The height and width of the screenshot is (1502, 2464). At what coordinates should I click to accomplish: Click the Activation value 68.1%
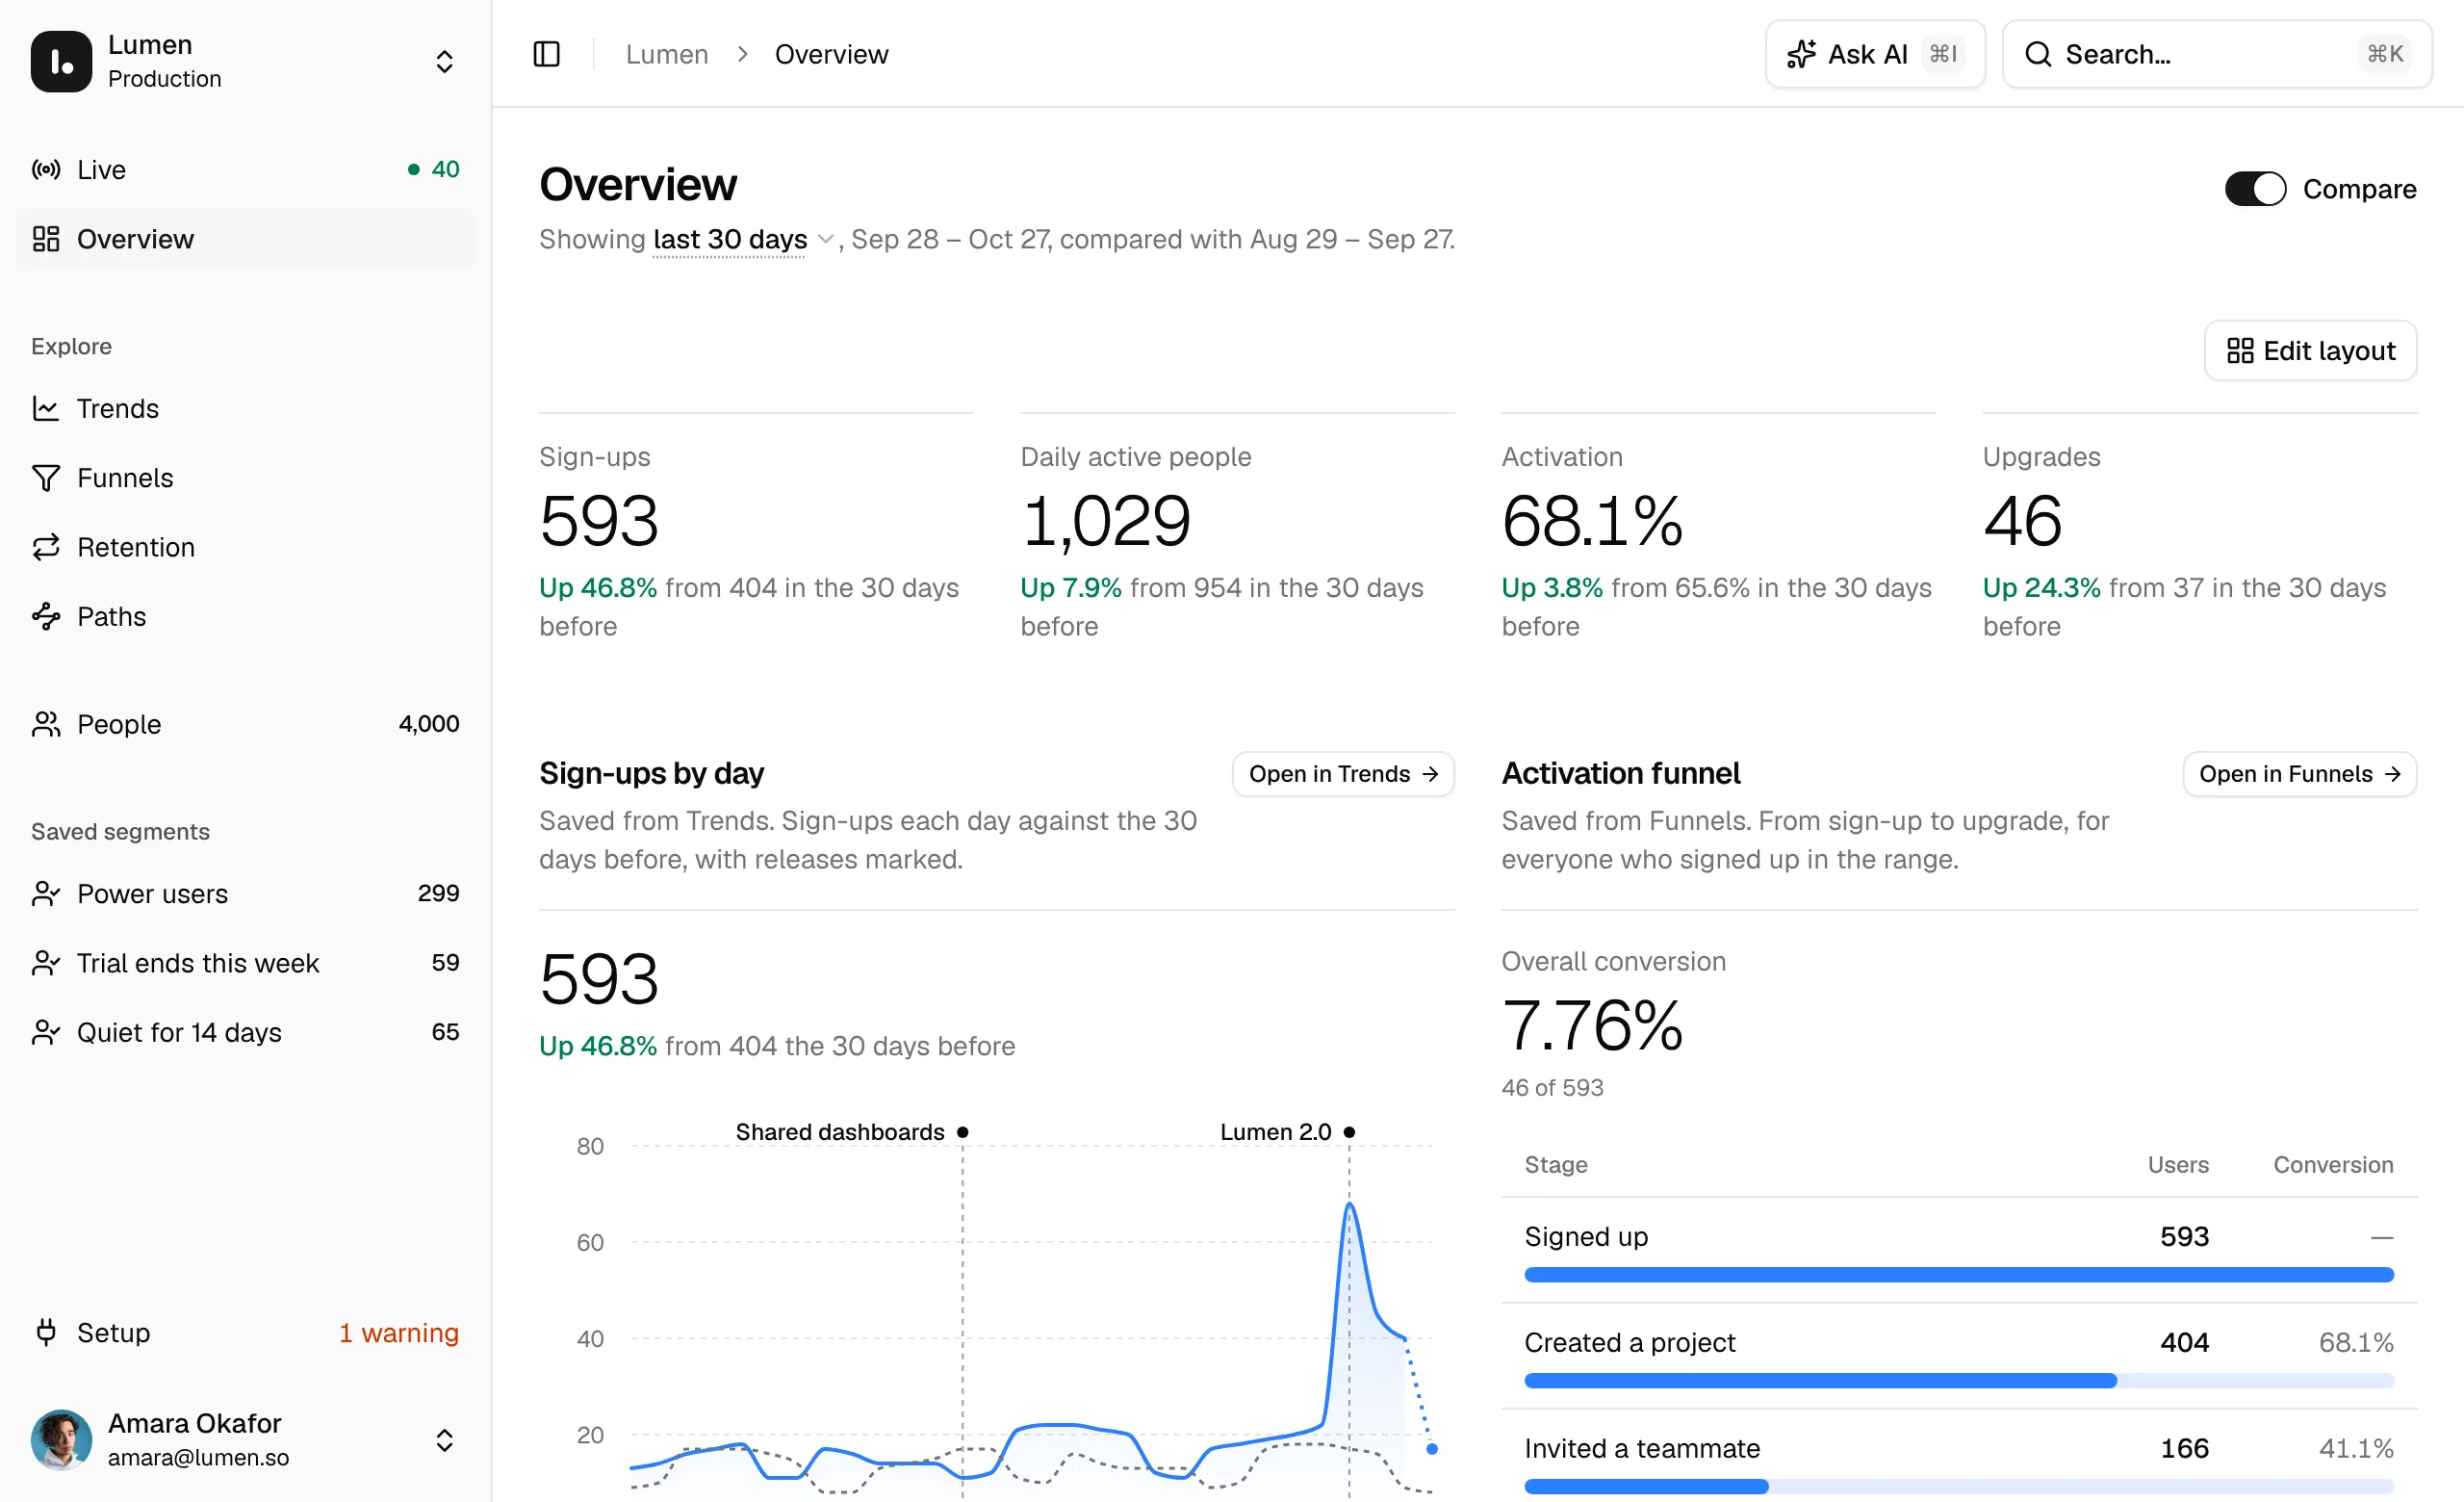[1592, 520]
